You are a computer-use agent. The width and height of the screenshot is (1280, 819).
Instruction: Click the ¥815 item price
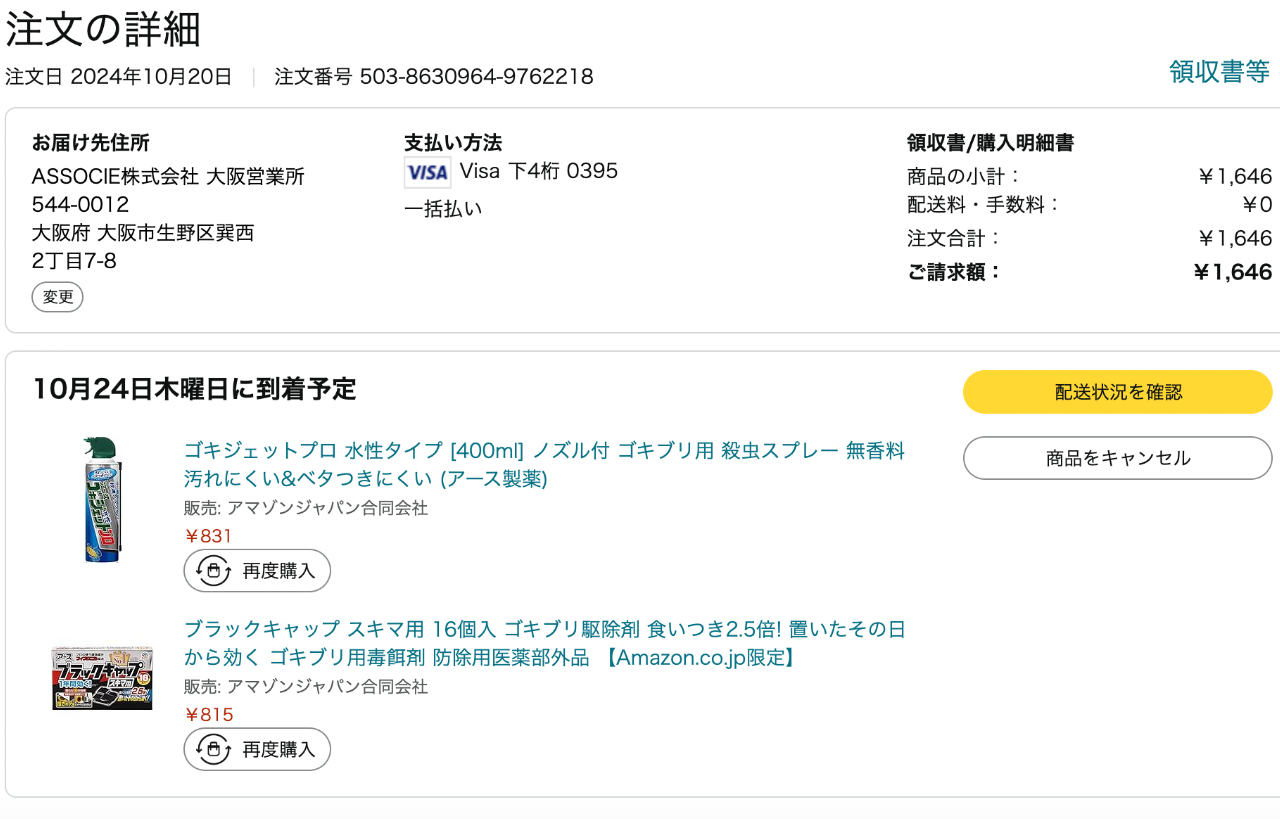pos(209,715)
